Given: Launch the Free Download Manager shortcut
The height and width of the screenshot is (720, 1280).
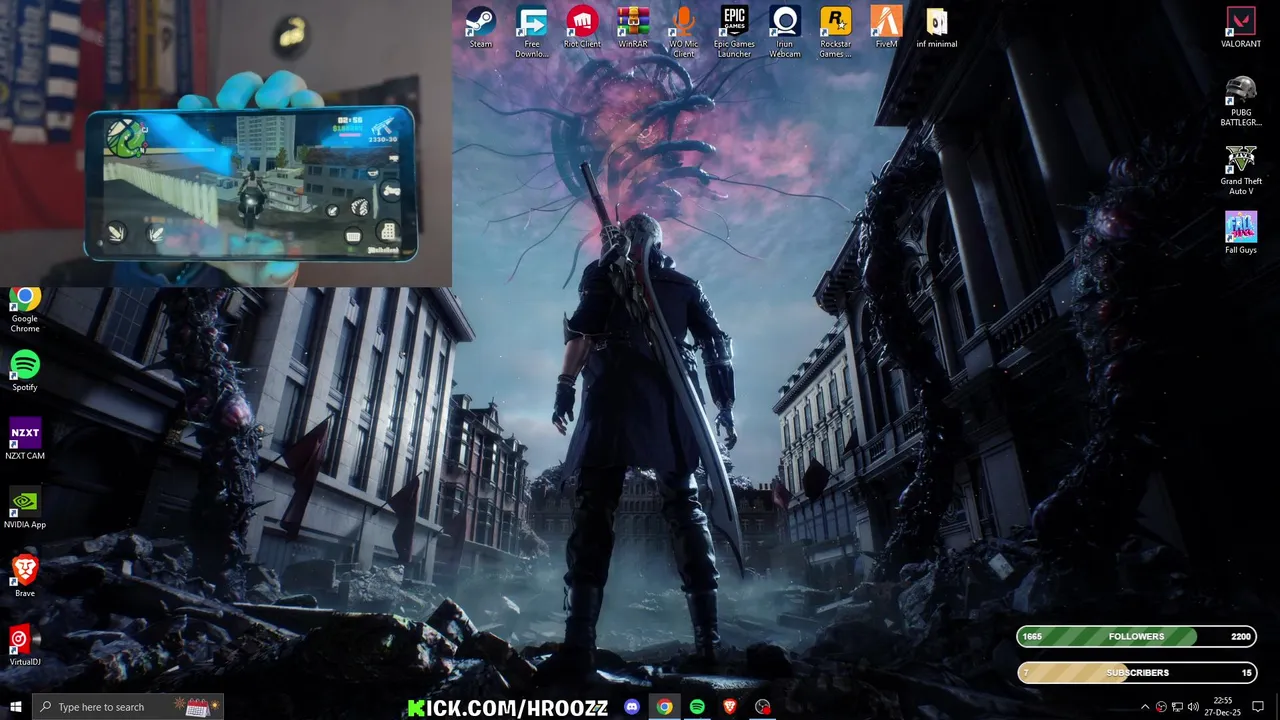Looking at the screenshot, I should click(x=532, y=32).
